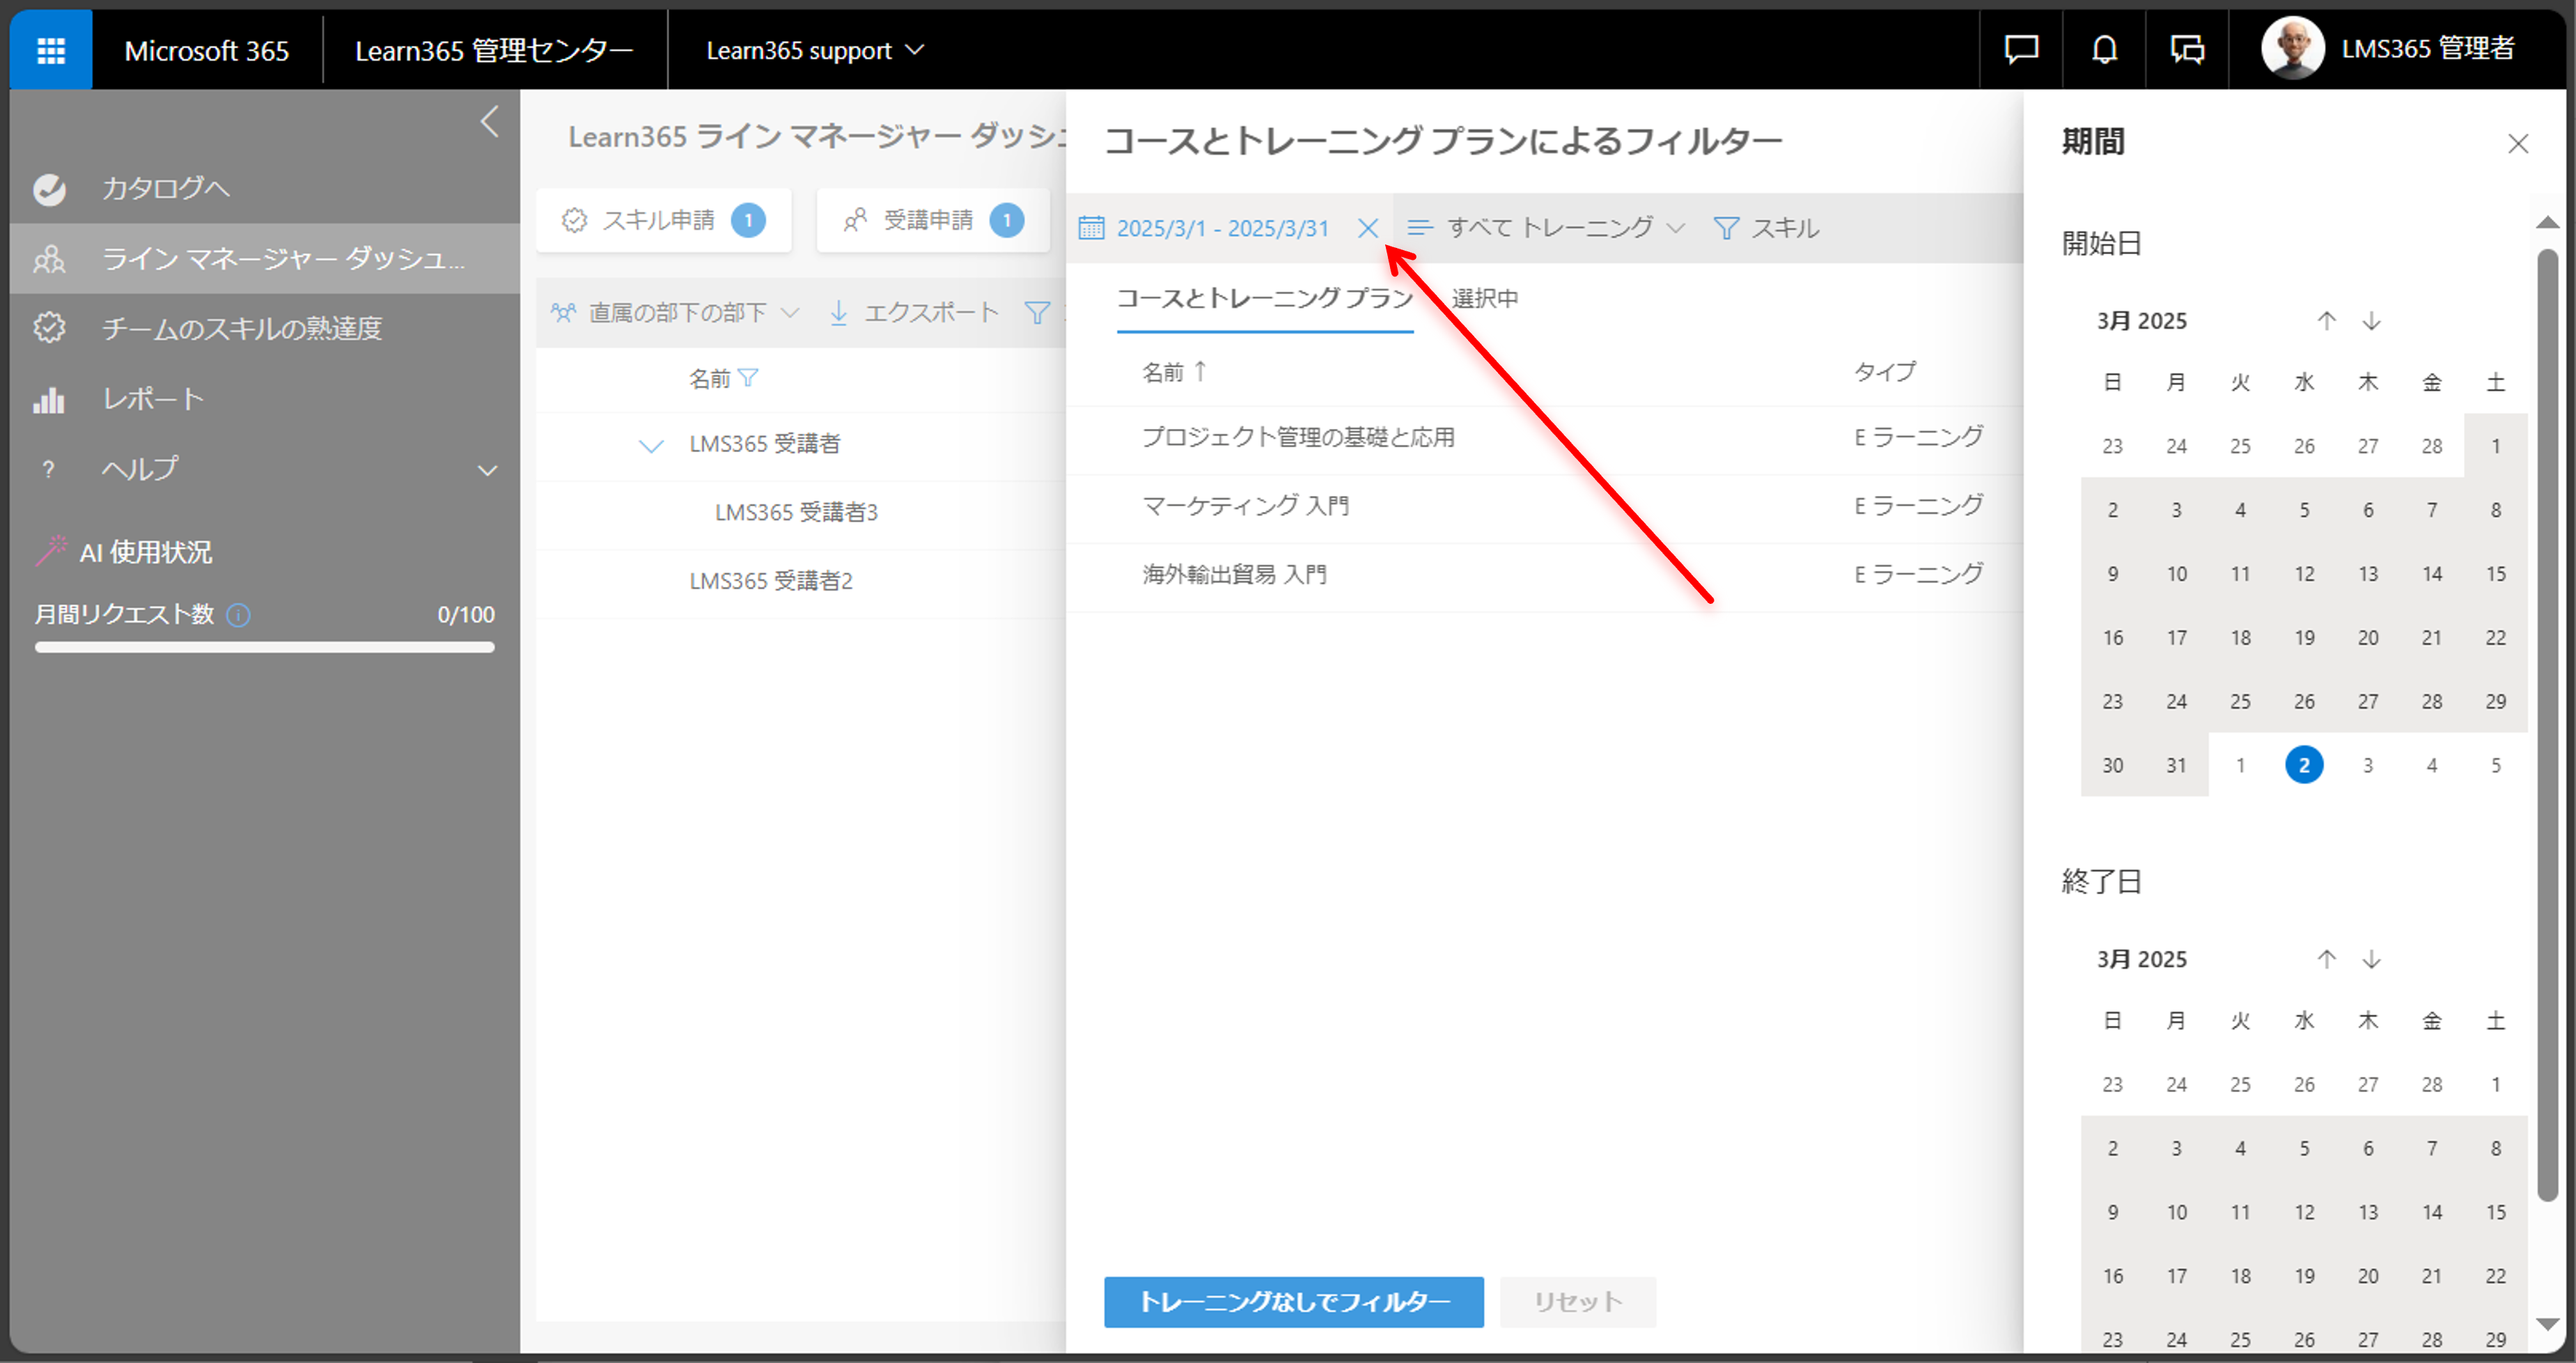Screen dimensions: 2576x1363
Task: Click トレーニングなしでフィルター button
Action: tap(1294, 1302)
